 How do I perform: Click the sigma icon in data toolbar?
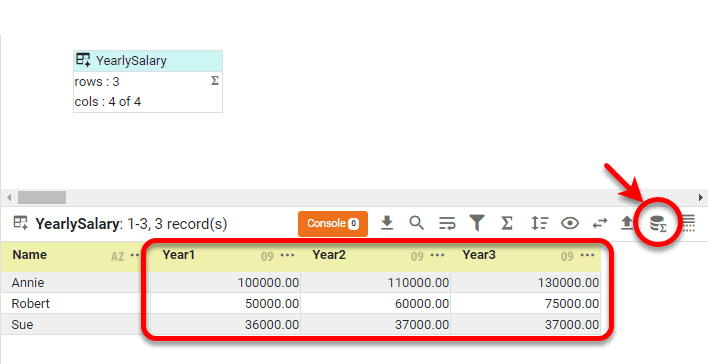(507, 223)
